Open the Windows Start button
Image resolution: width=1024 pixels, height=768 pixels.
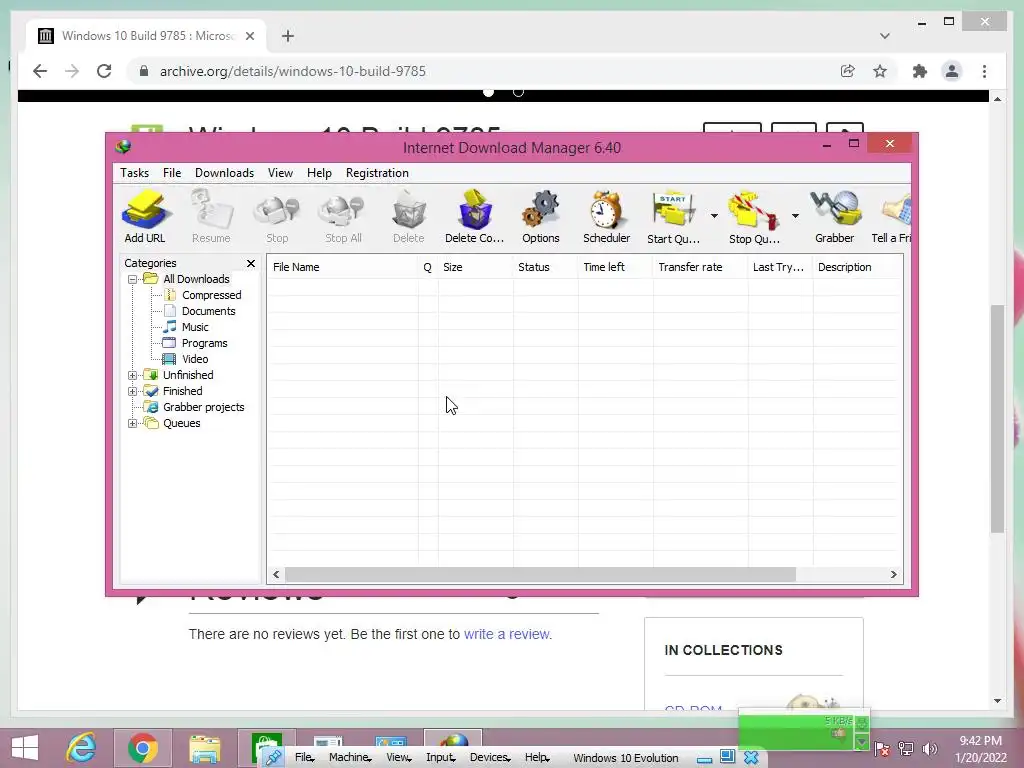(x=25, y=748)
